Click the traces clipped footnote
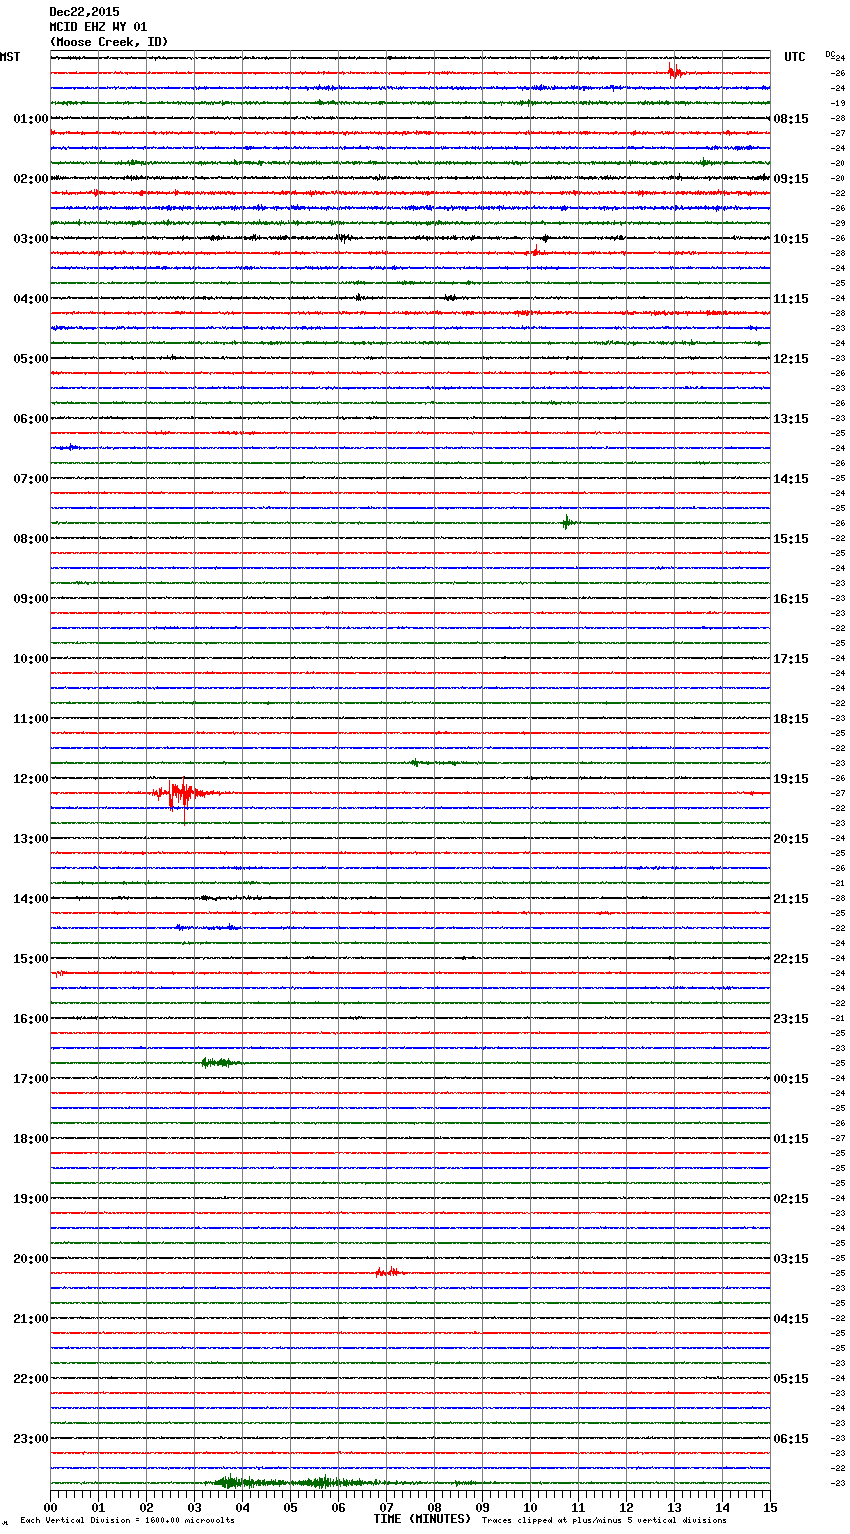The height and width of the screenshot is (1534, 850). click(x=604, y=1521)
